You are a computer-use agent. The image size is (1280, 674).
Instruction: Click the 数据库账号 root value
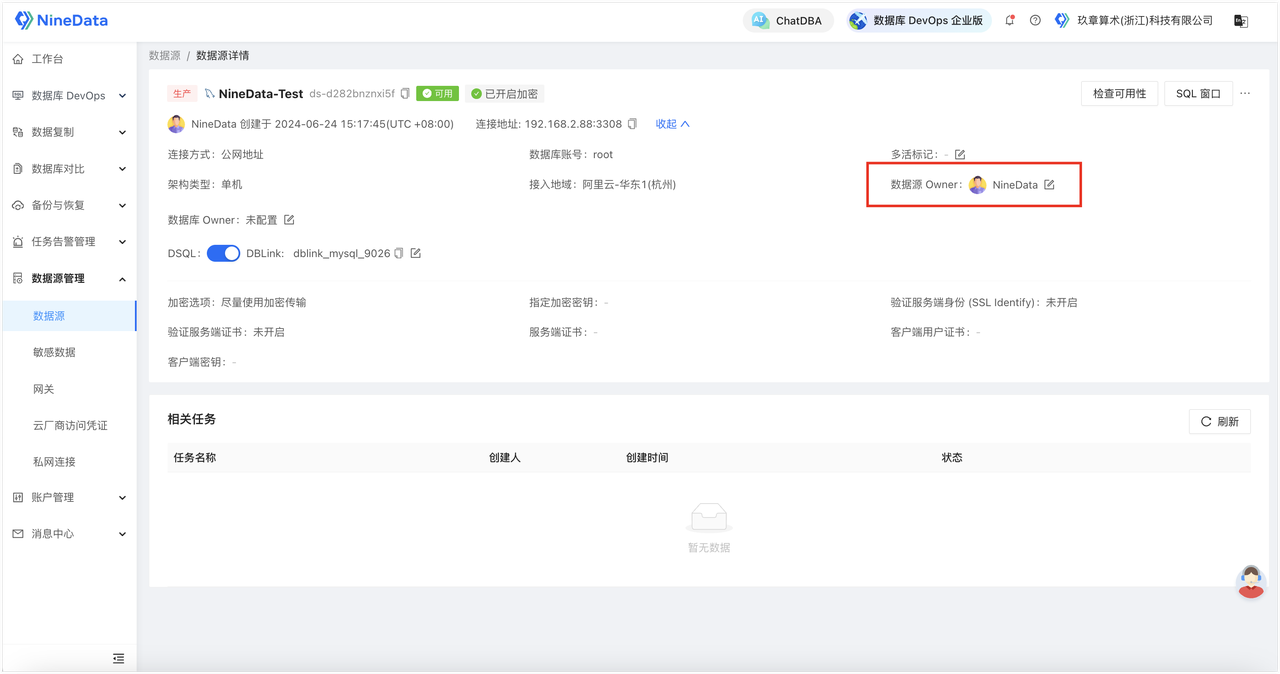[x=602, y=154]
